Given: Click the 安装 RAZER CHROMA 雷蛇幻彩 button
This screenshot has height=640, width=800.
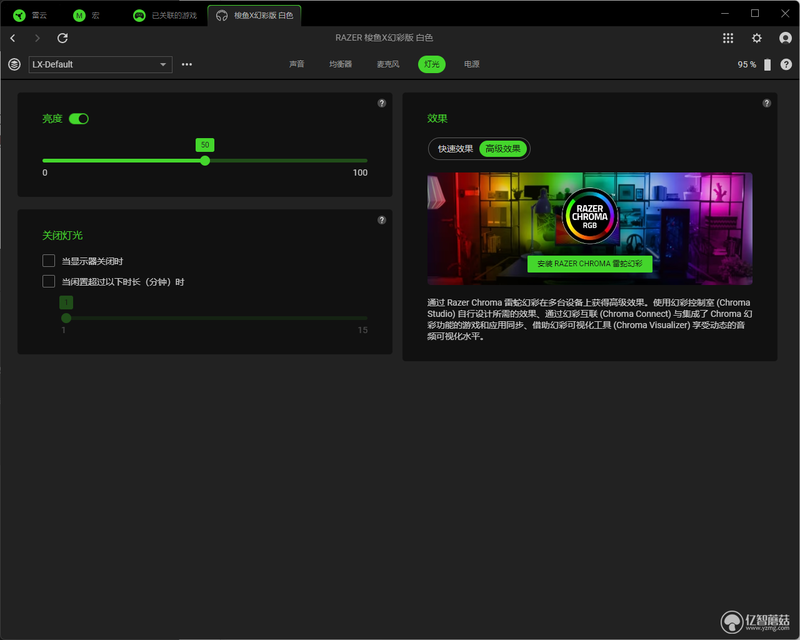Looking at the screenshot, I should coord(589,264).
